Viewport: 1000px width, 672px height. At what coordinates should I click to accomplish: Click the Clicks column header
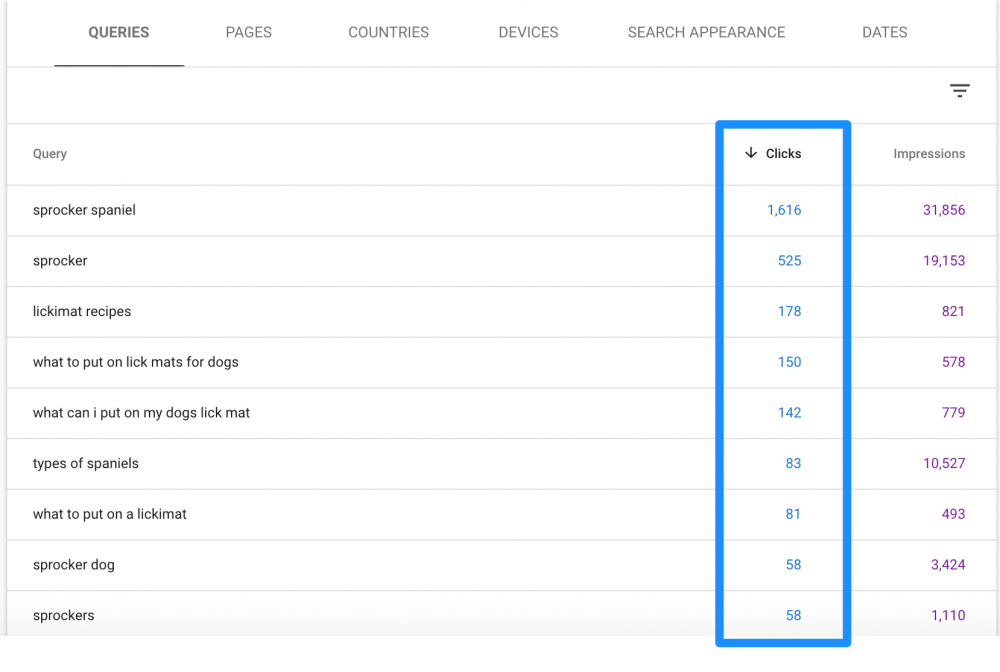click(x=783, y=154)
